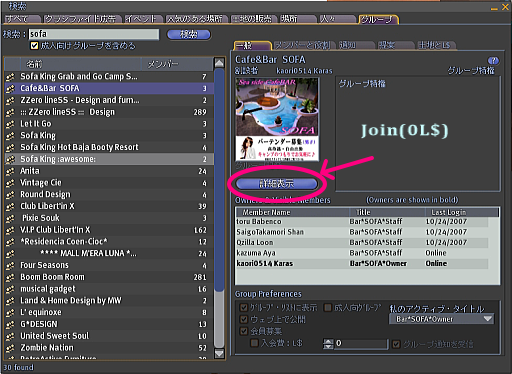
Task: Click the enrollment fee value field
Action: 361,343
